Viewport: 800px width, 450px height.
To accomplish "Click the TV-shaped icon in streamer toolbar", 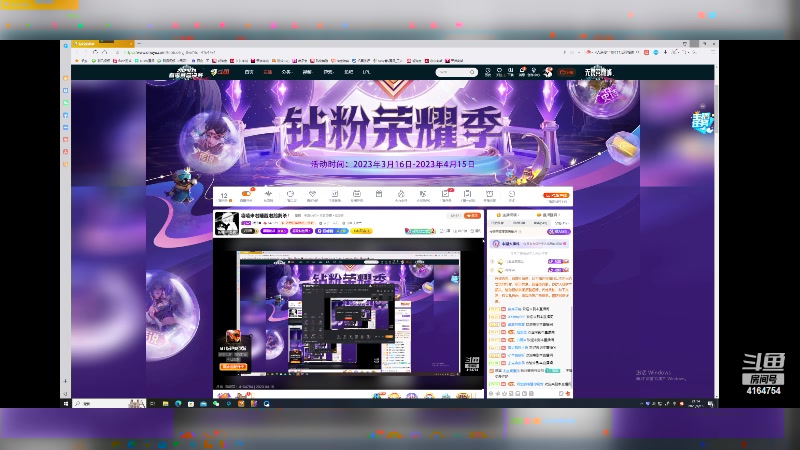I will click(357, 194).
